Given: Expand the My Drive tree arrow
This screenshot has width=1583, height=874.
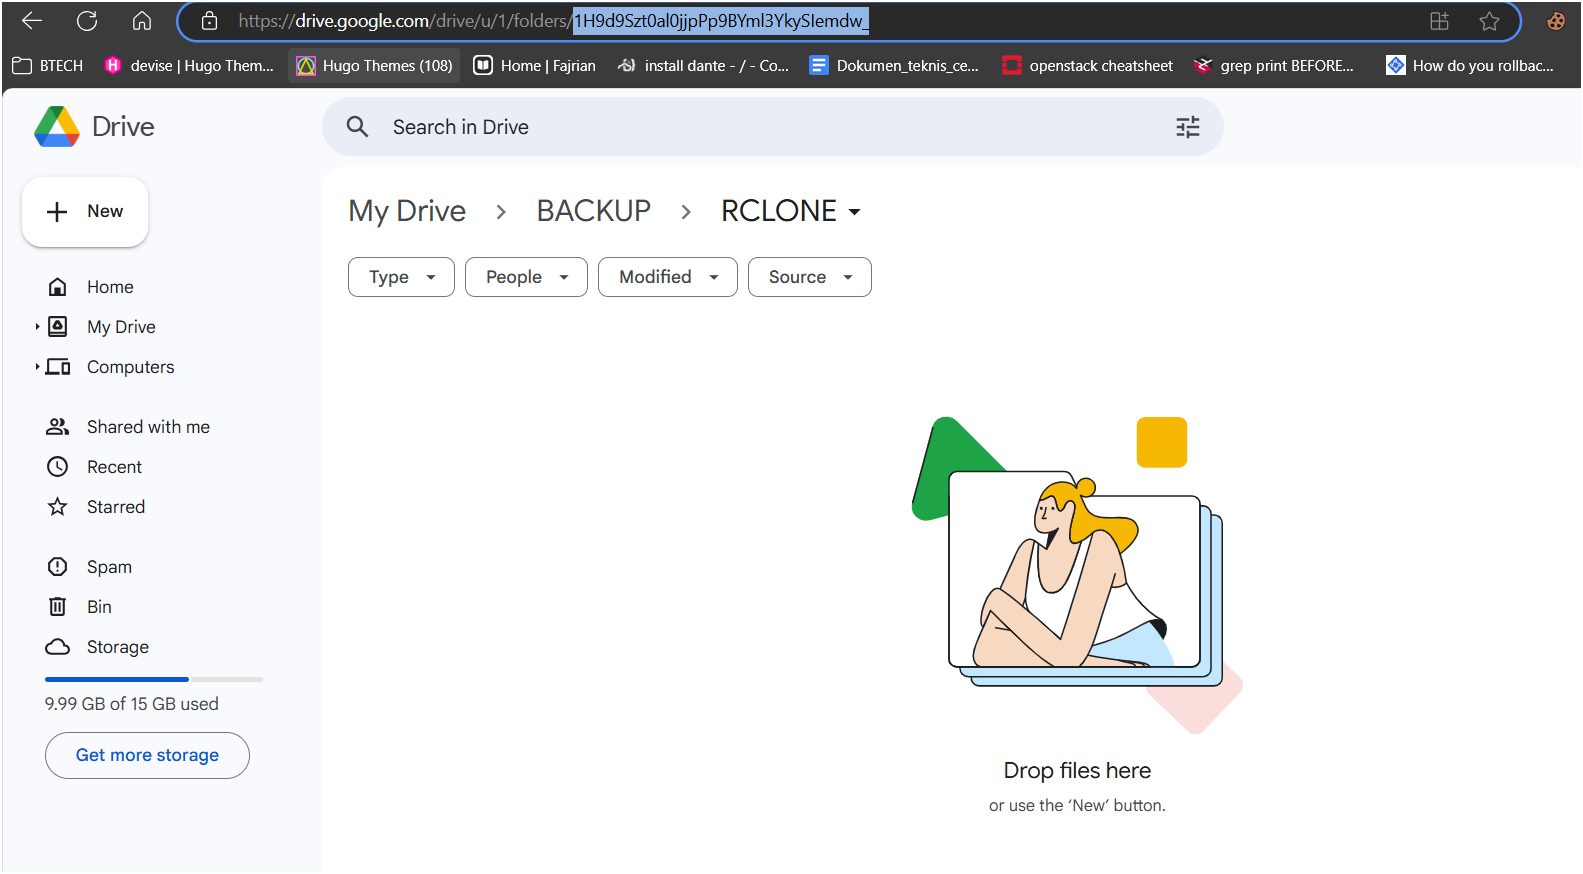Looking at the screenshot, I should (x=37, y=327).
